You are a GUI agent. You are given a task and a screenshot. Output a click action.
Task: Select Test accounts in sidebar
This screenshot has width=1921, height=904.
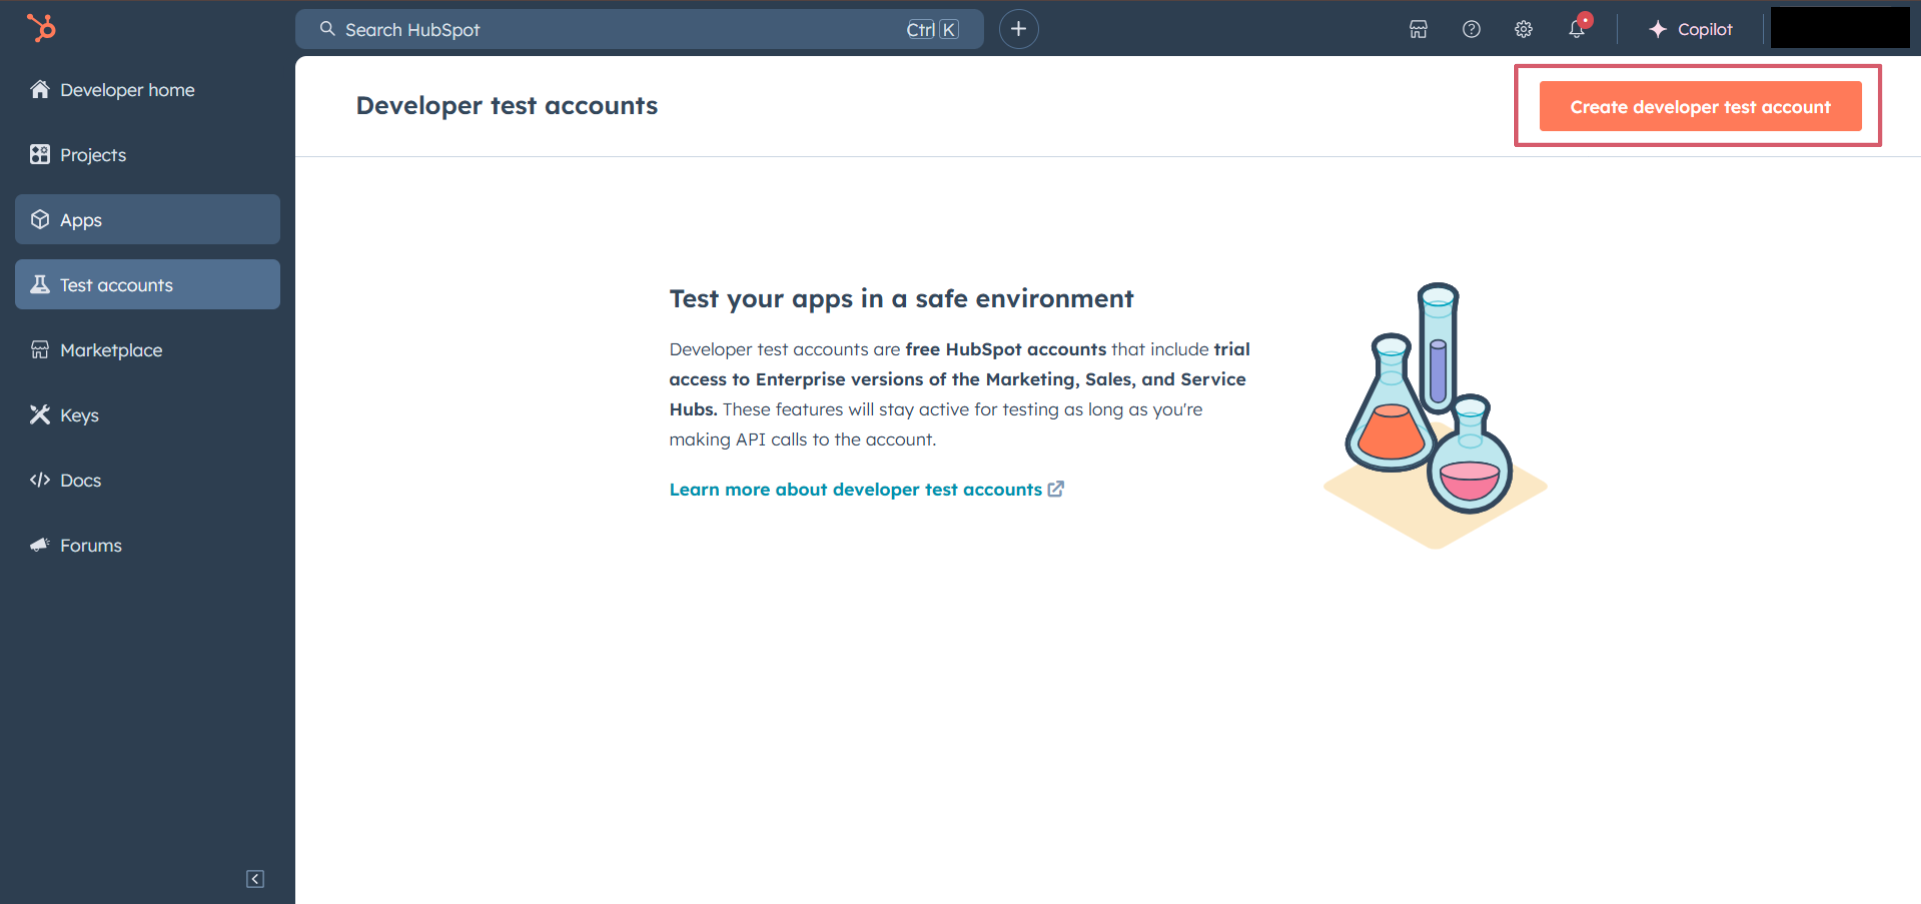pyautogui.click(x=147, y=284)
